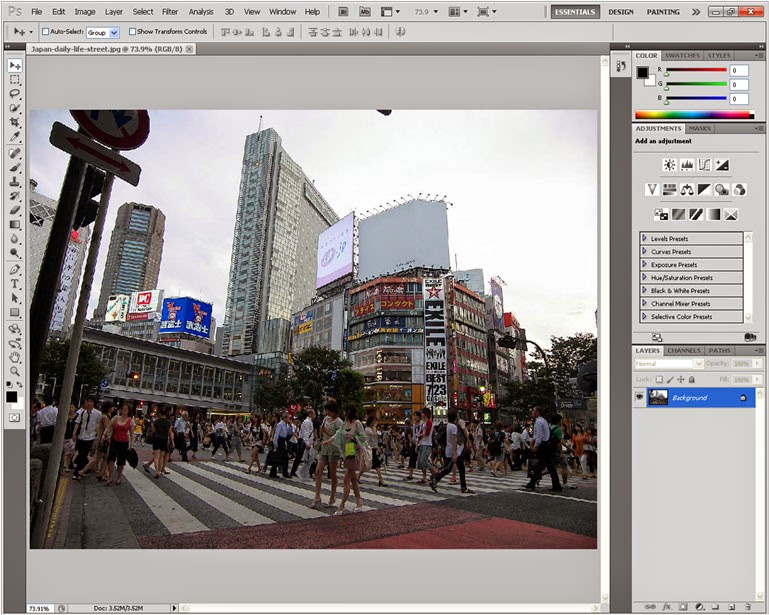Select the Move tool
The width and height of the screenshot is (769, 615).
click(x=15, y=65)
